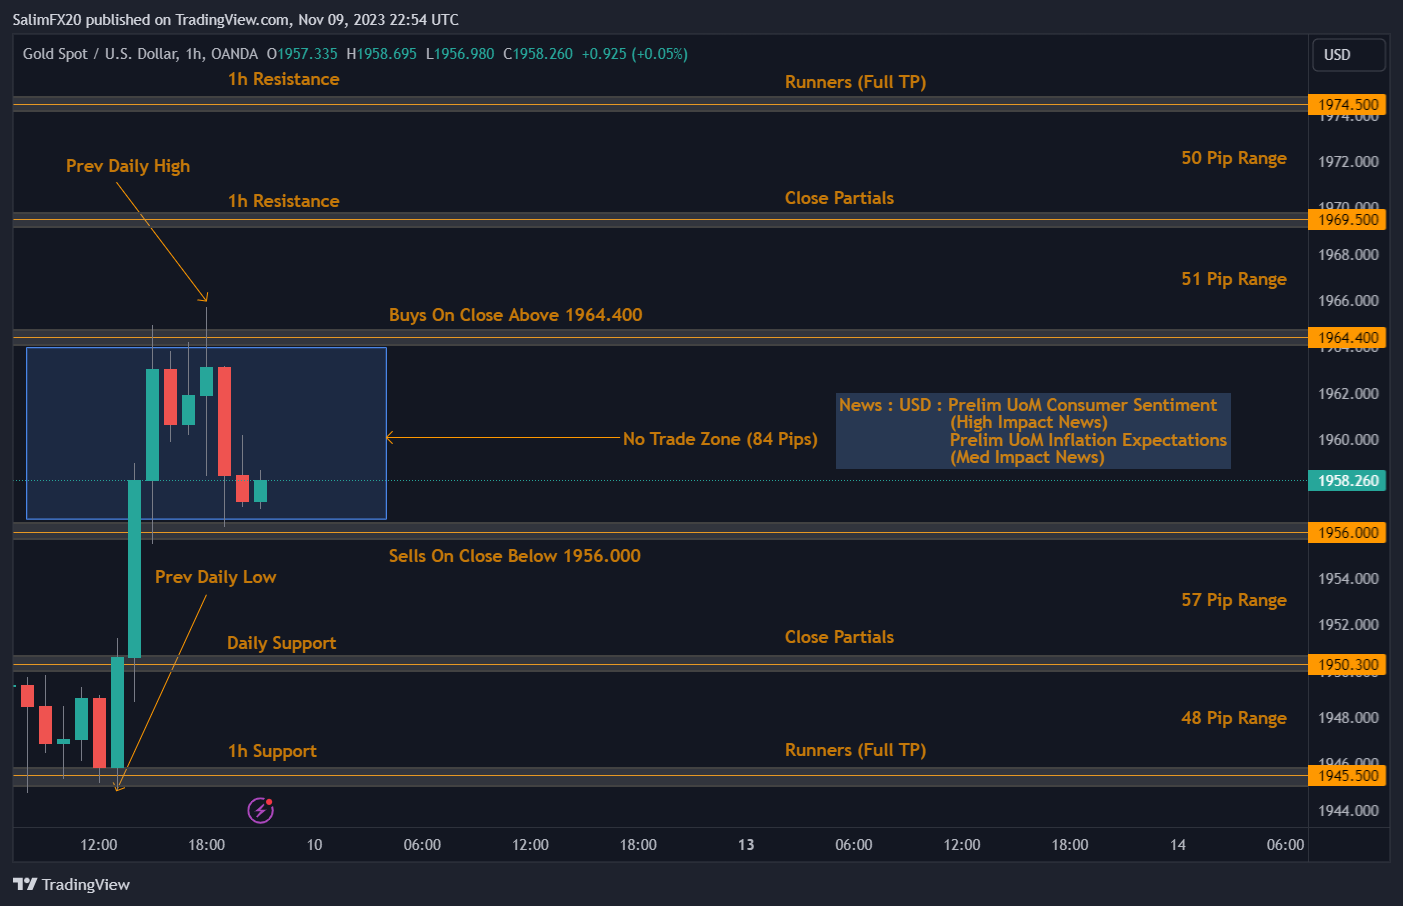Viewport: 1403px width, 906px height.
Task: Click the '48 Pip Range' text
Action: point(1234,718)
